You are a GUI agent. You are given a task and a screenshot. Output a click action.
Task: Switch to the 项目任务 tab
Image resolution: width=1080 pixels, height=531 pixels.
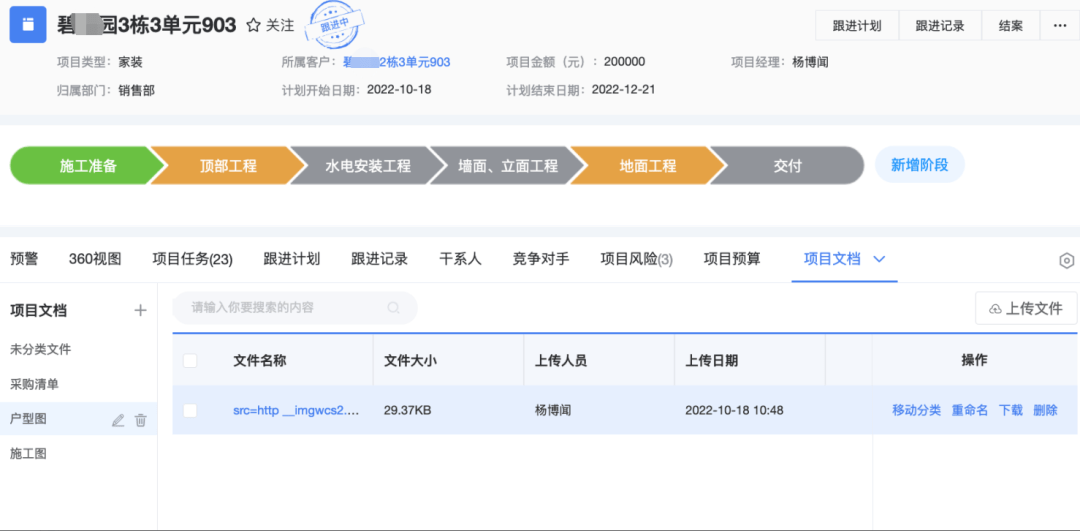tap(192, 259)
